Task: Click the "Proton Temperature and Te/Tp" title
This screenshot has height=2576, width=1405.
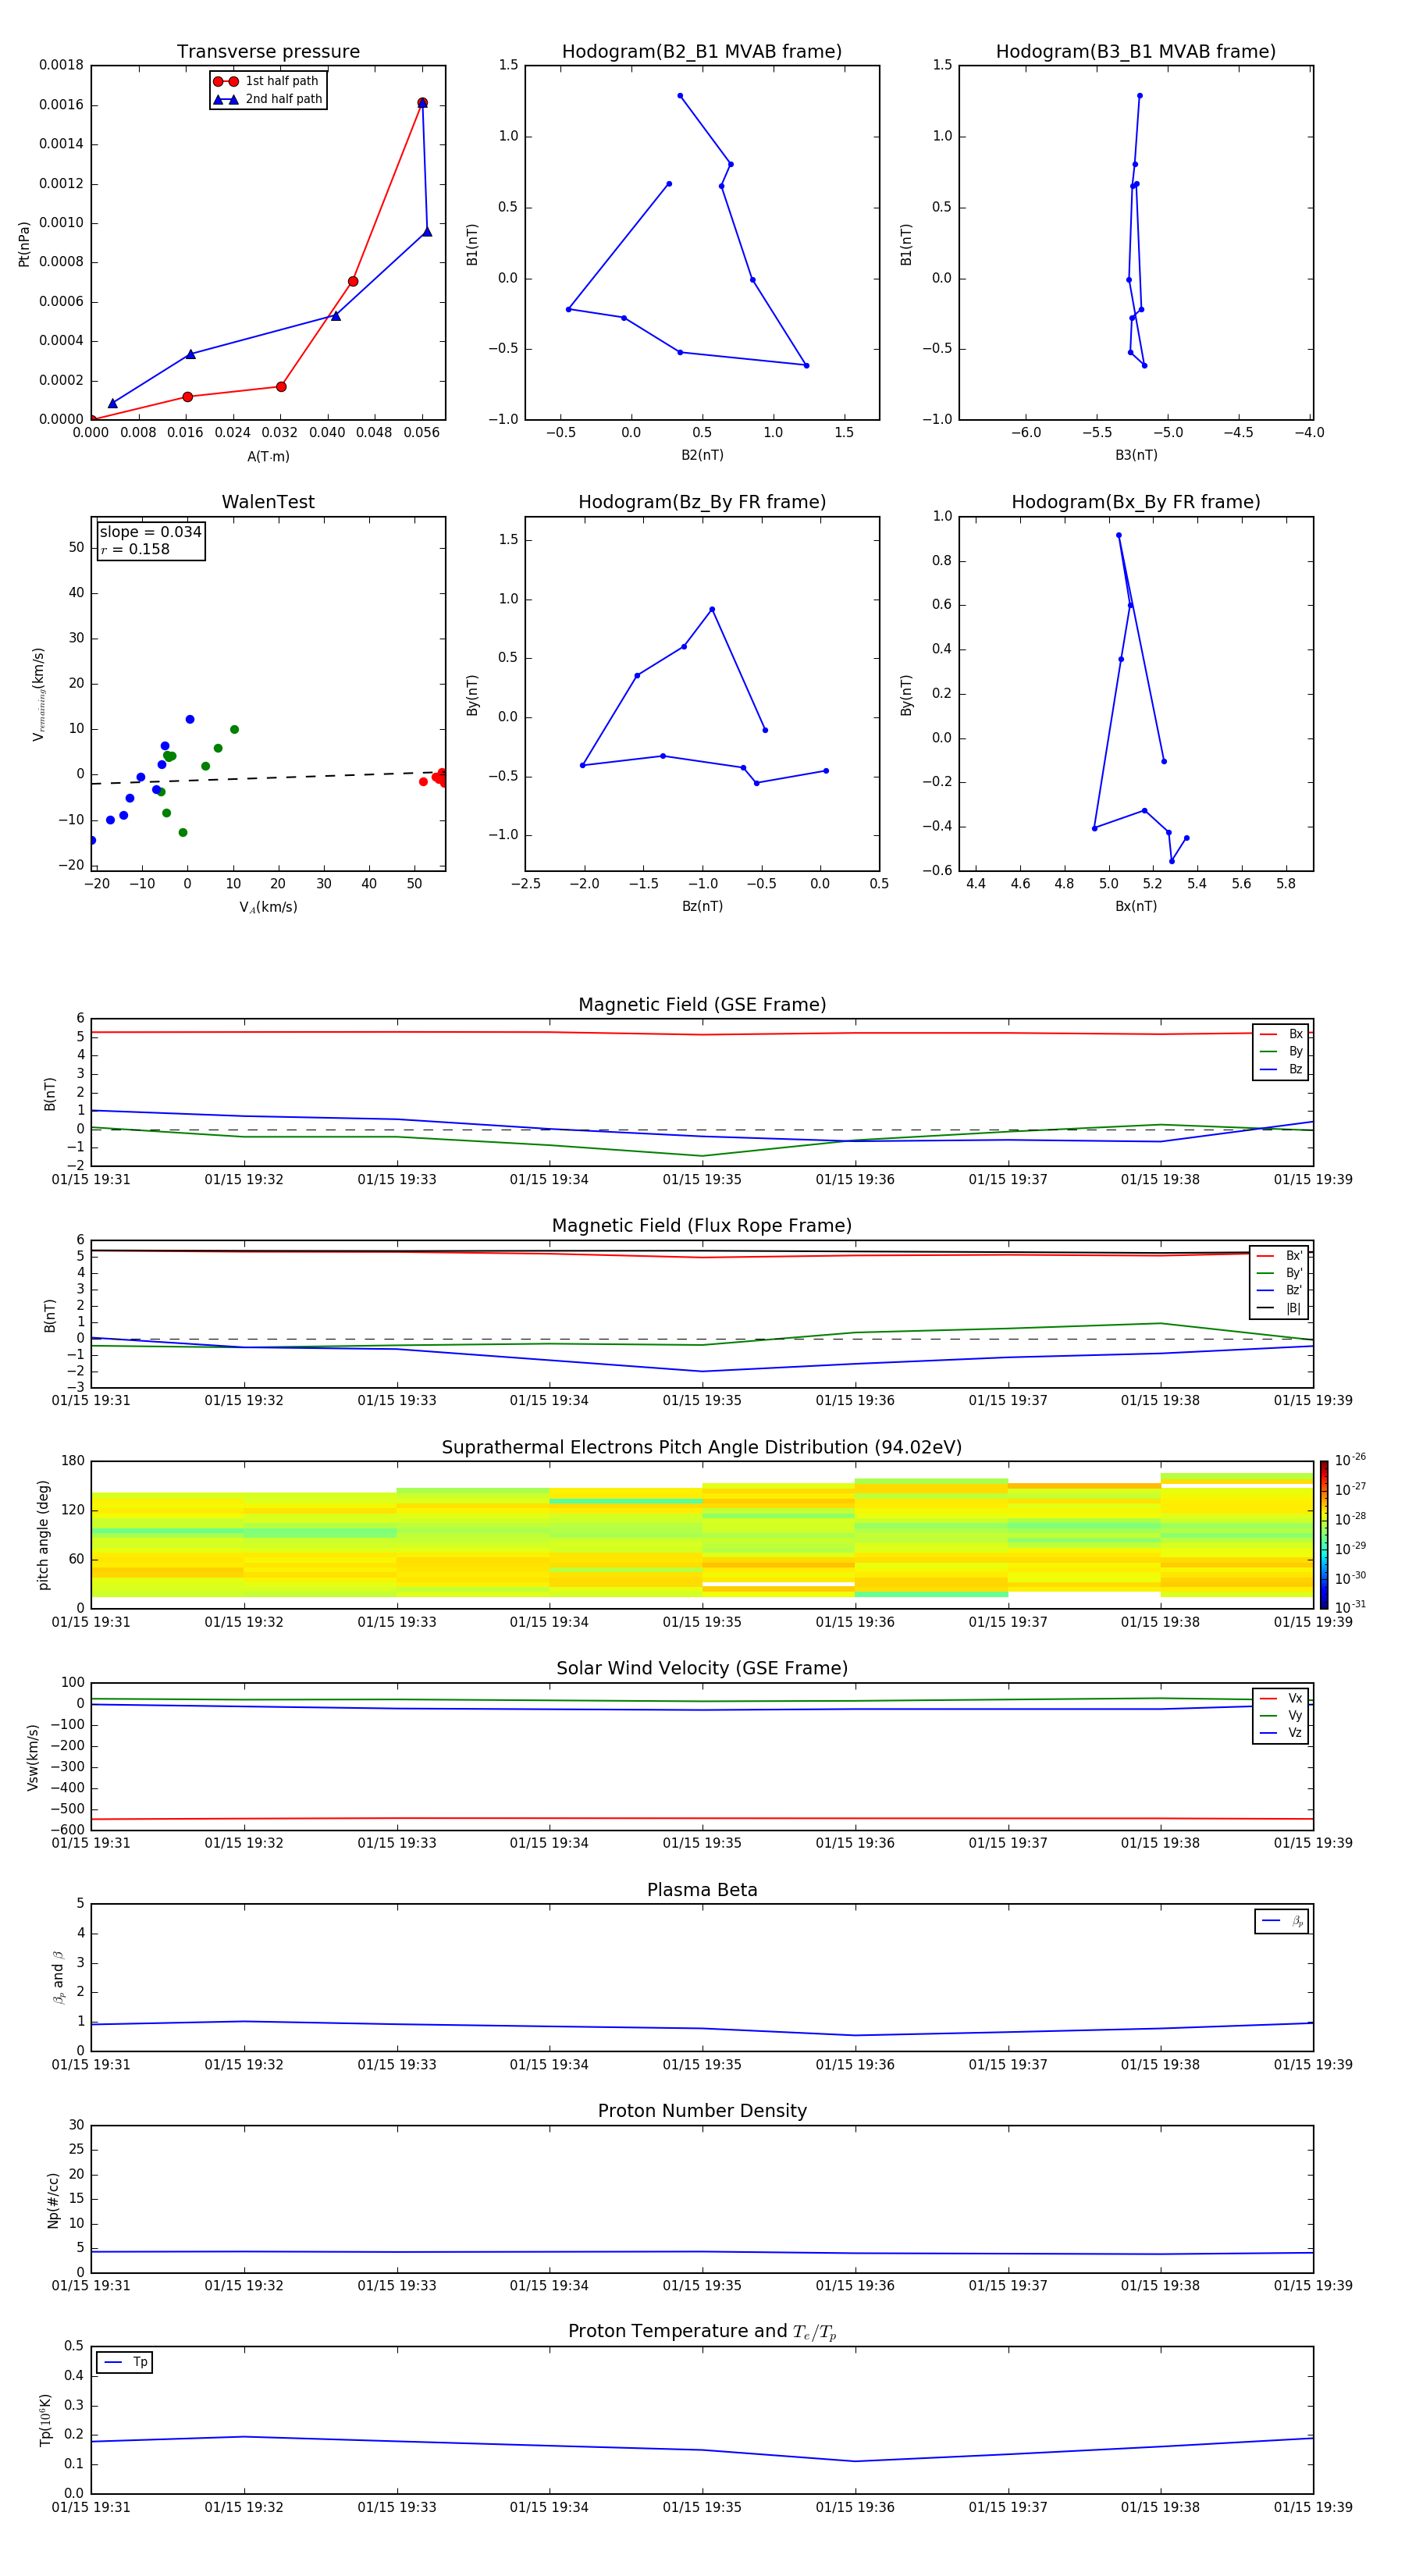Action: click(702, 2332)
